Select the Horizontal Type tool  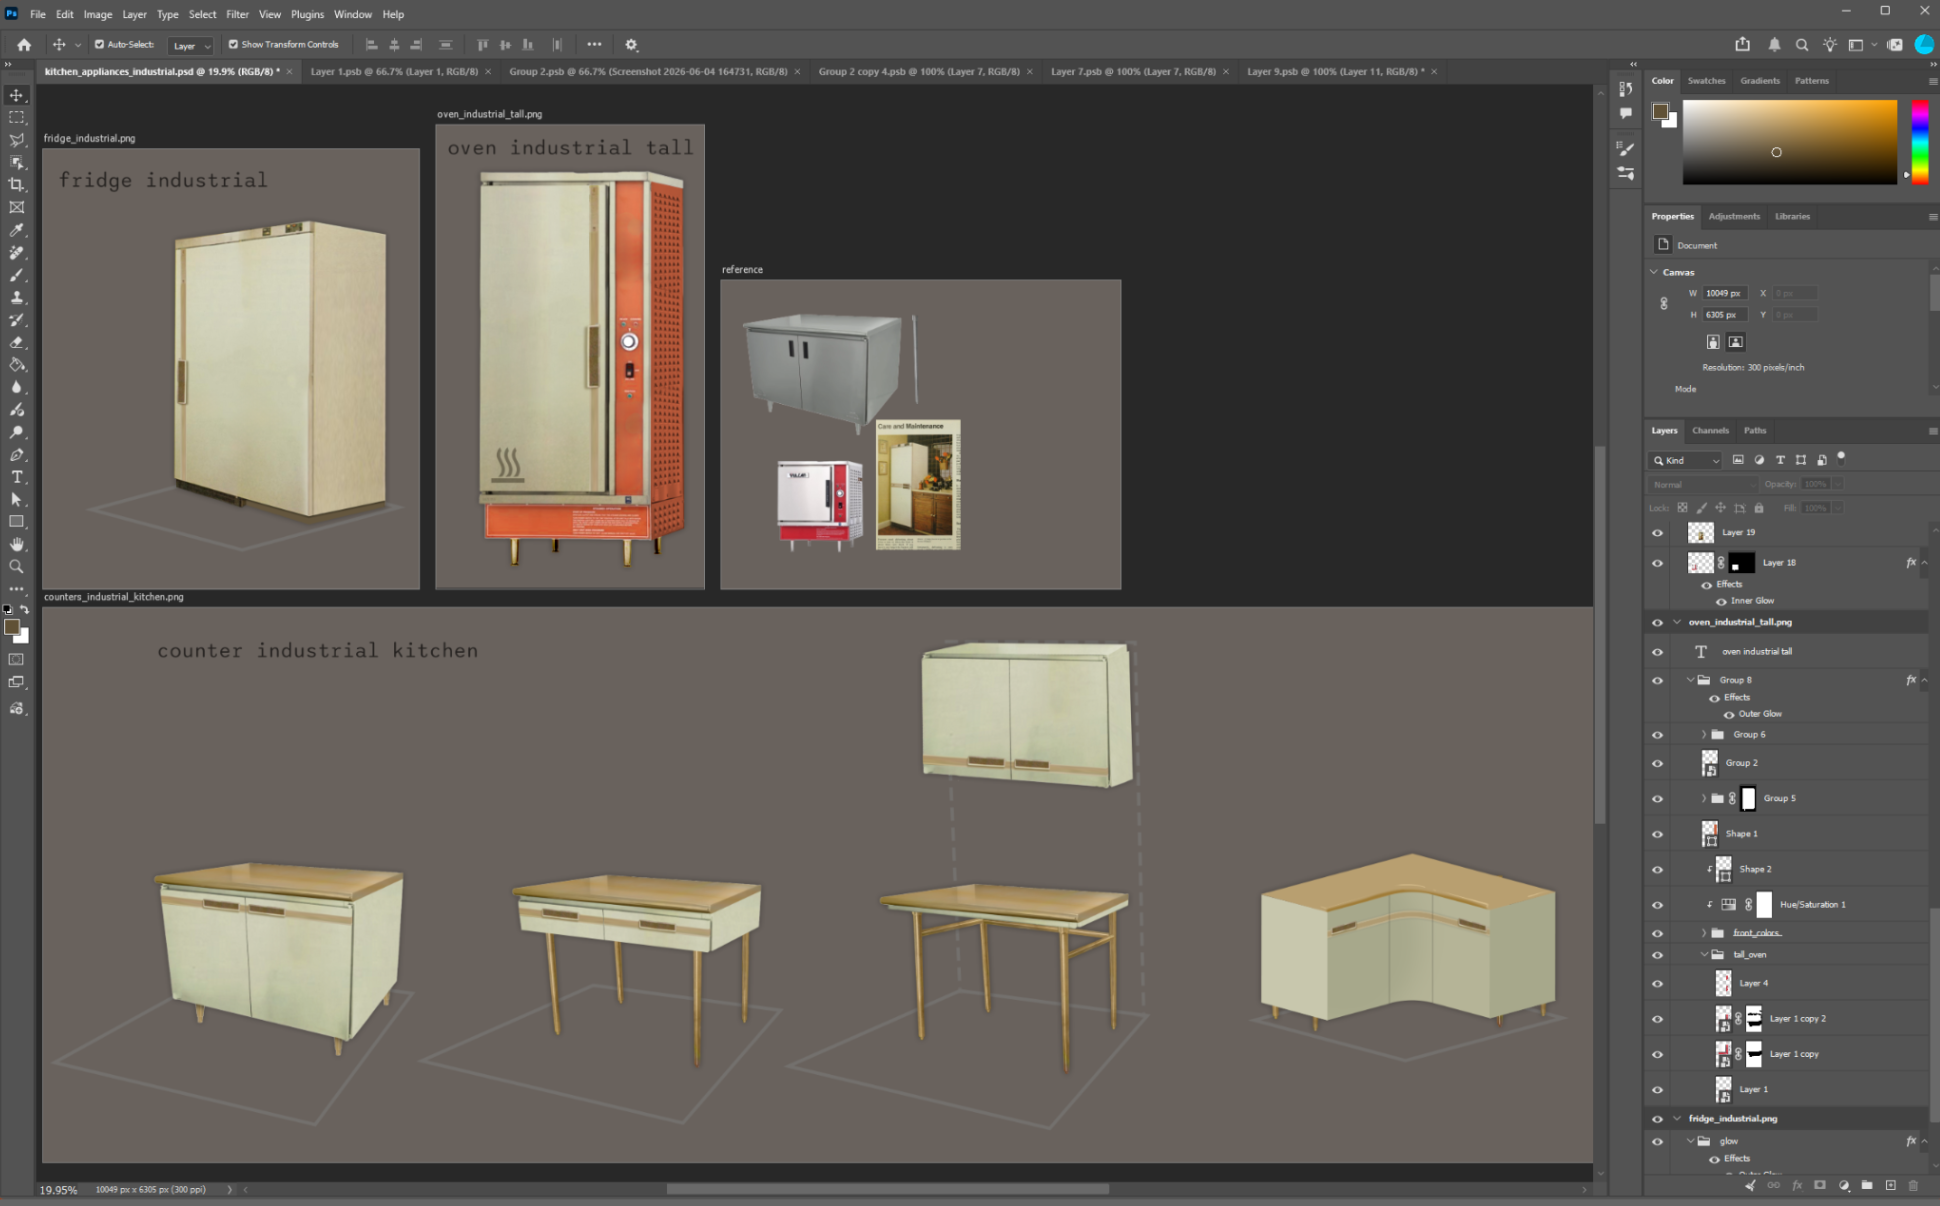pyautogui.click(x=16, y=477)
